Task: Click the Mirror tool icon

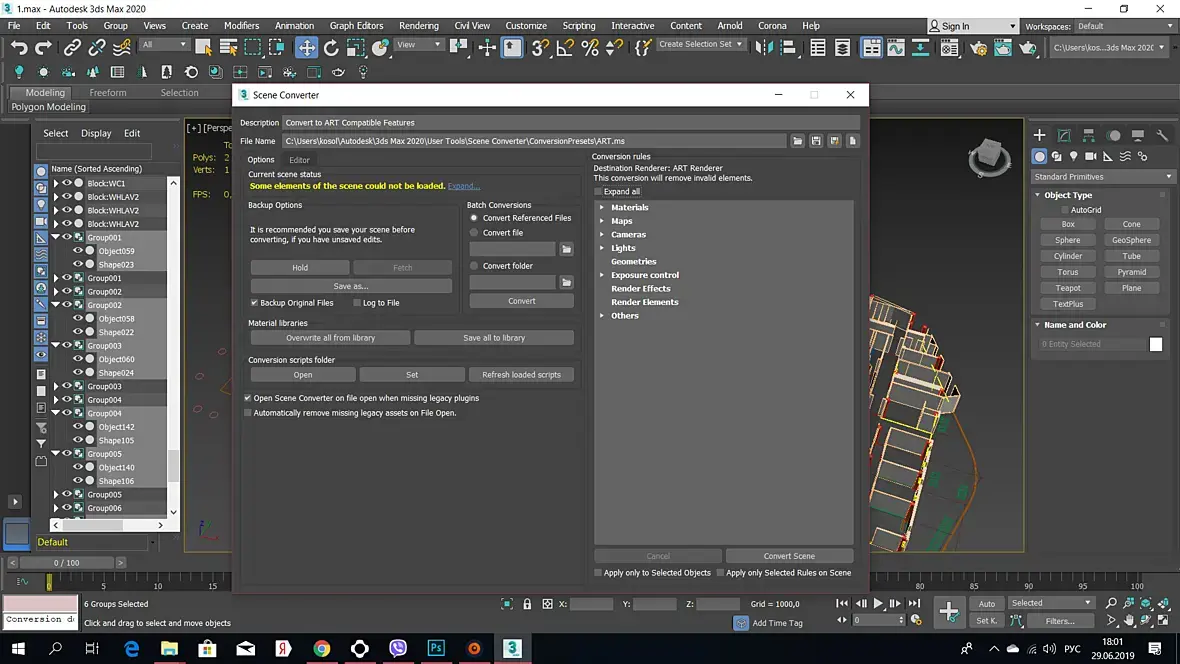Action: (x=765, y=47)
